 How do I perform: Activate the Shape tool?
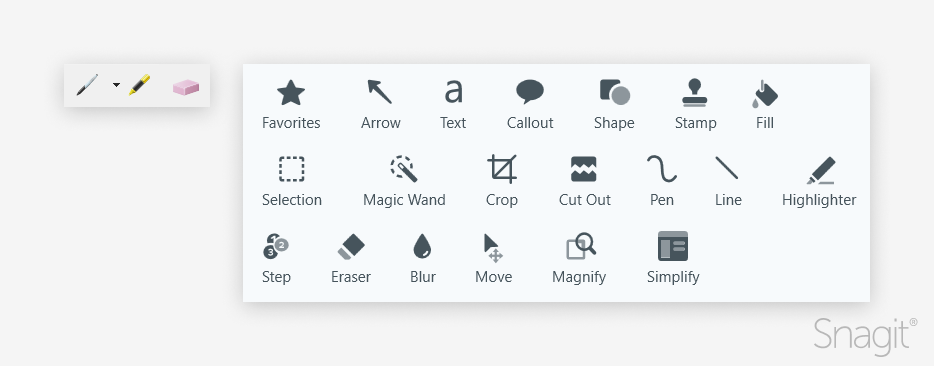click(x=614, y=105)
